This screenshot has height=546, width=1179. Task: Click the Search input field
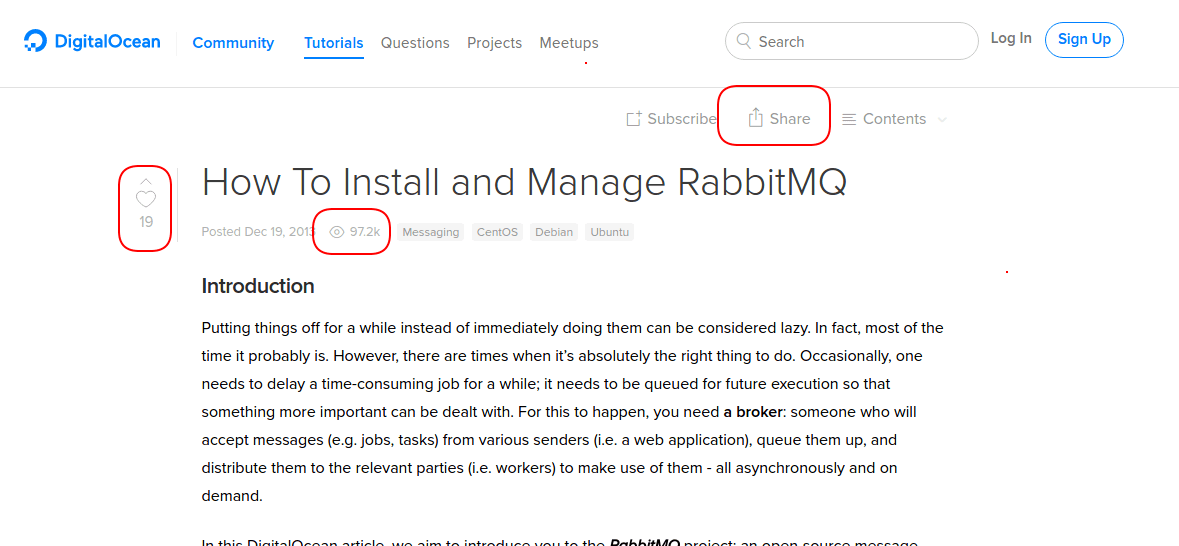point(852,41)
